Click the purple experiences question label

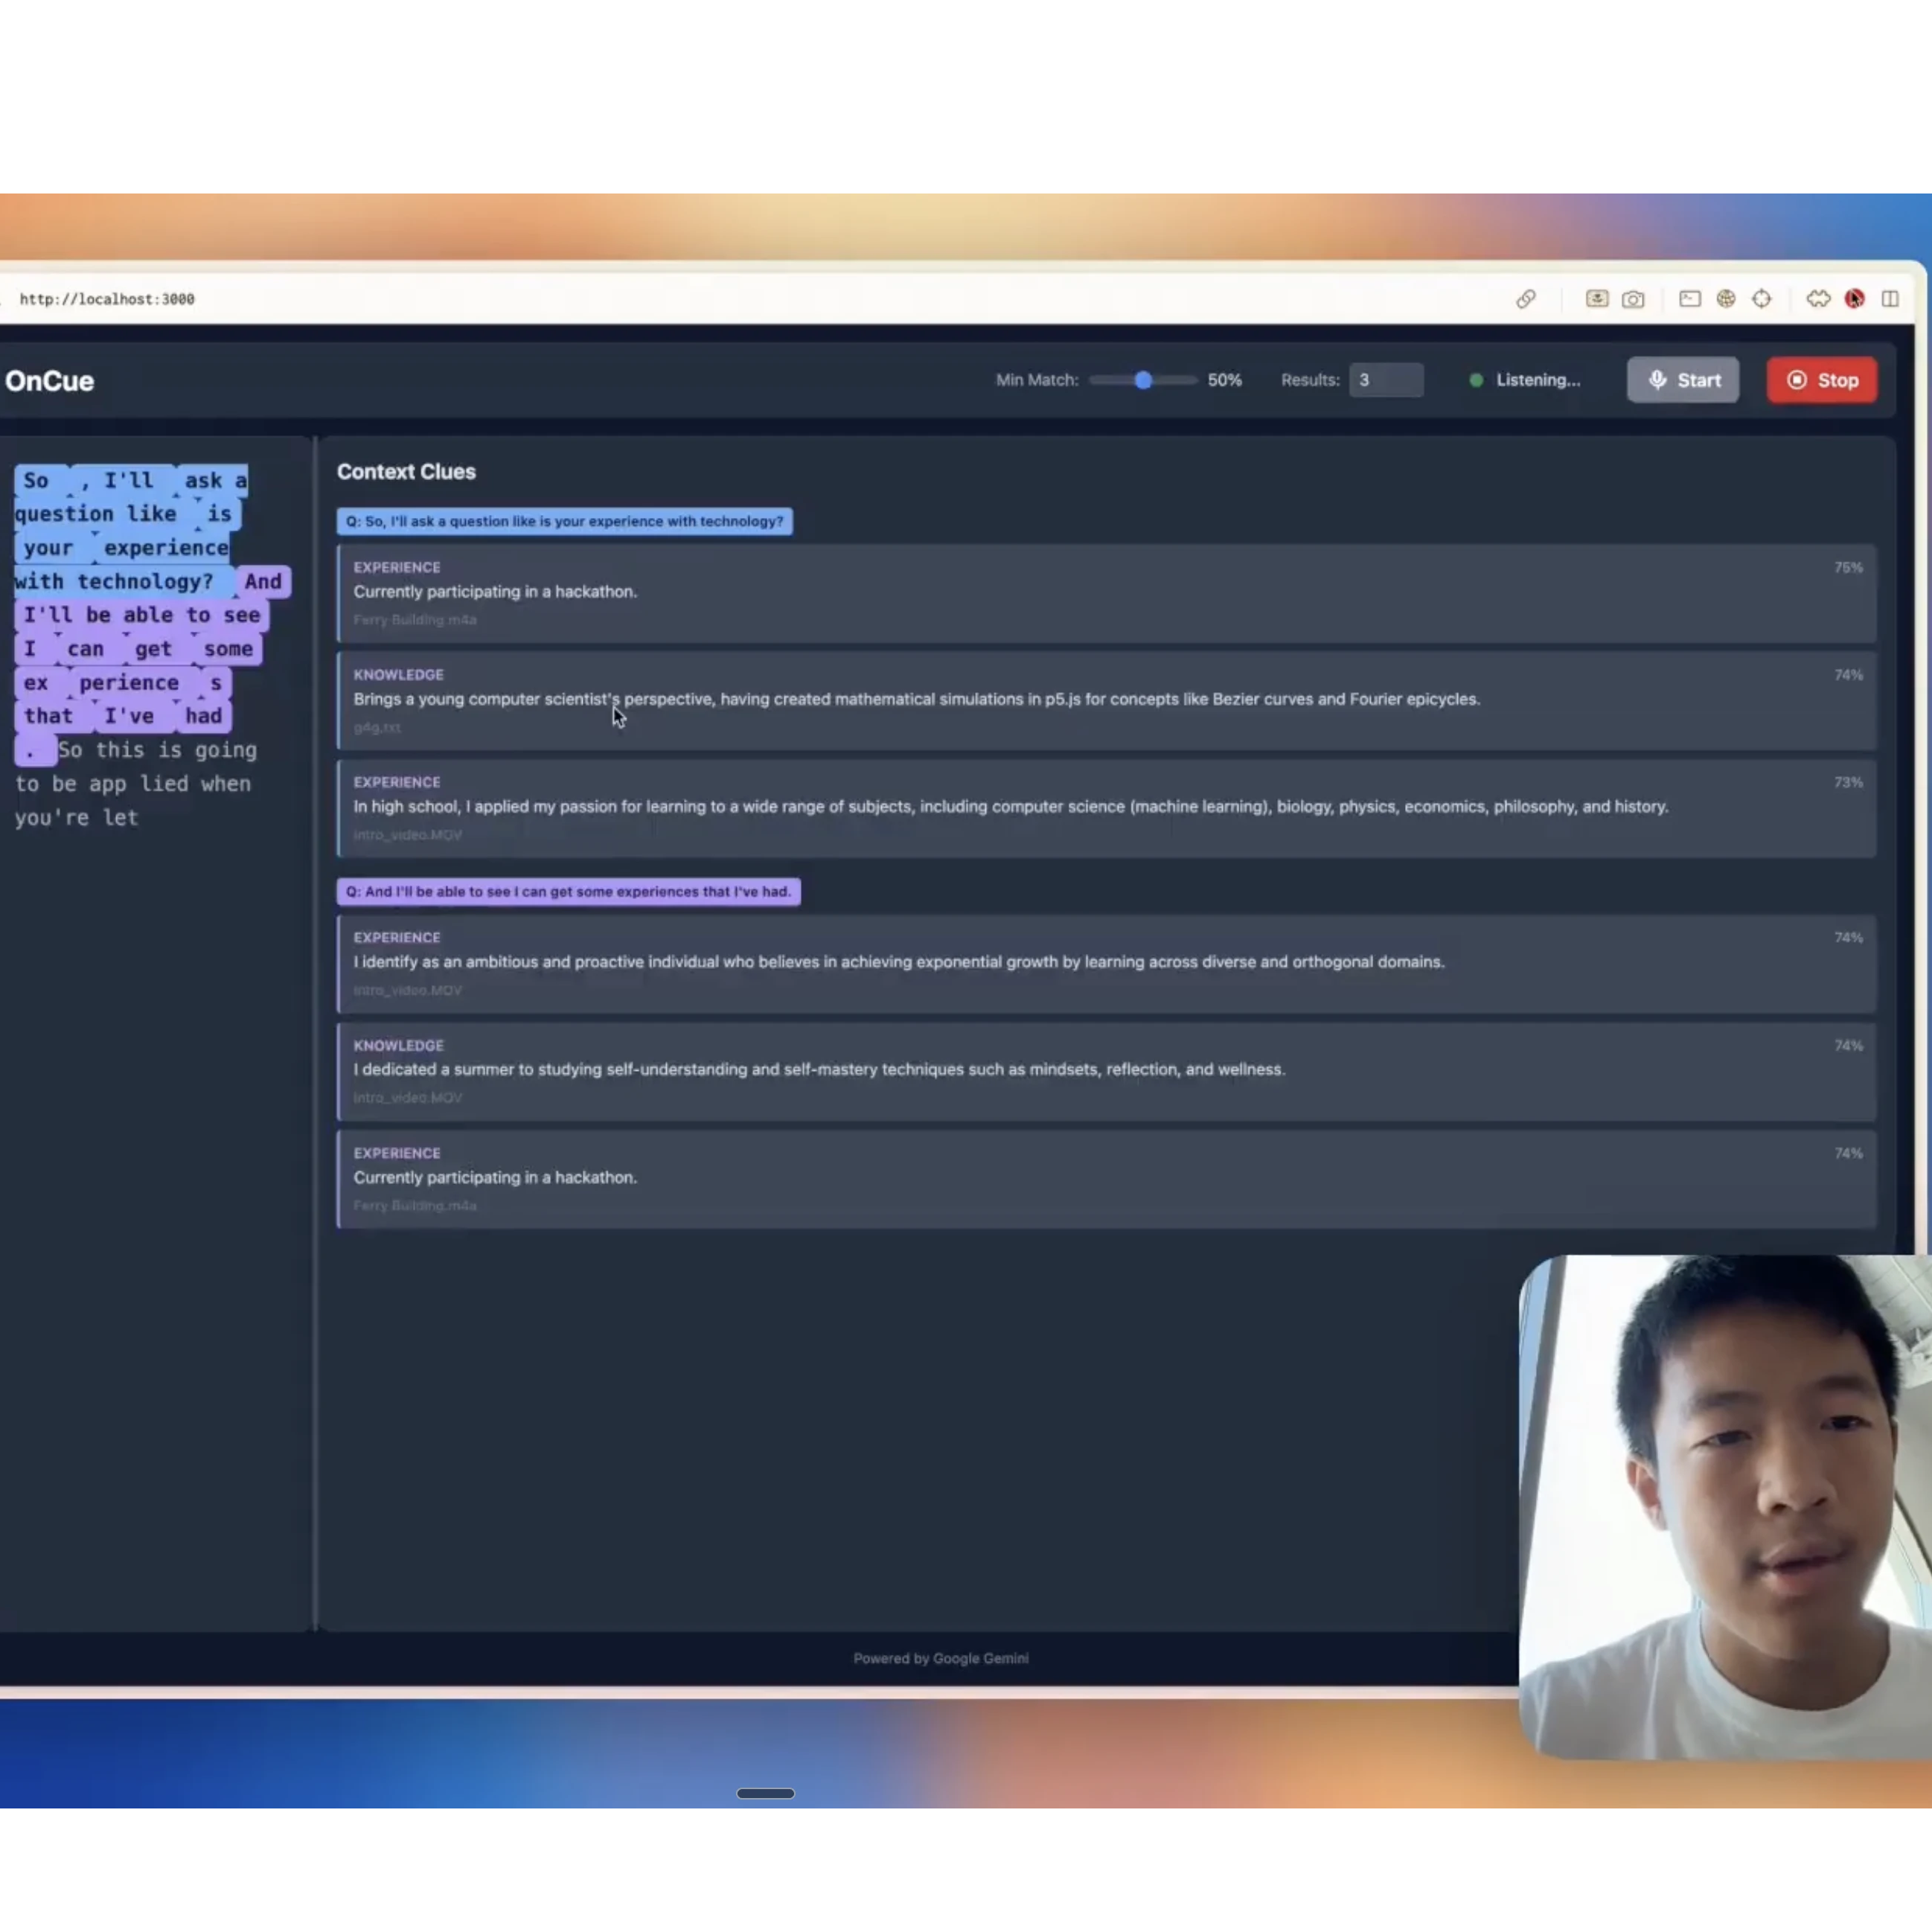[x=568, y=891]
